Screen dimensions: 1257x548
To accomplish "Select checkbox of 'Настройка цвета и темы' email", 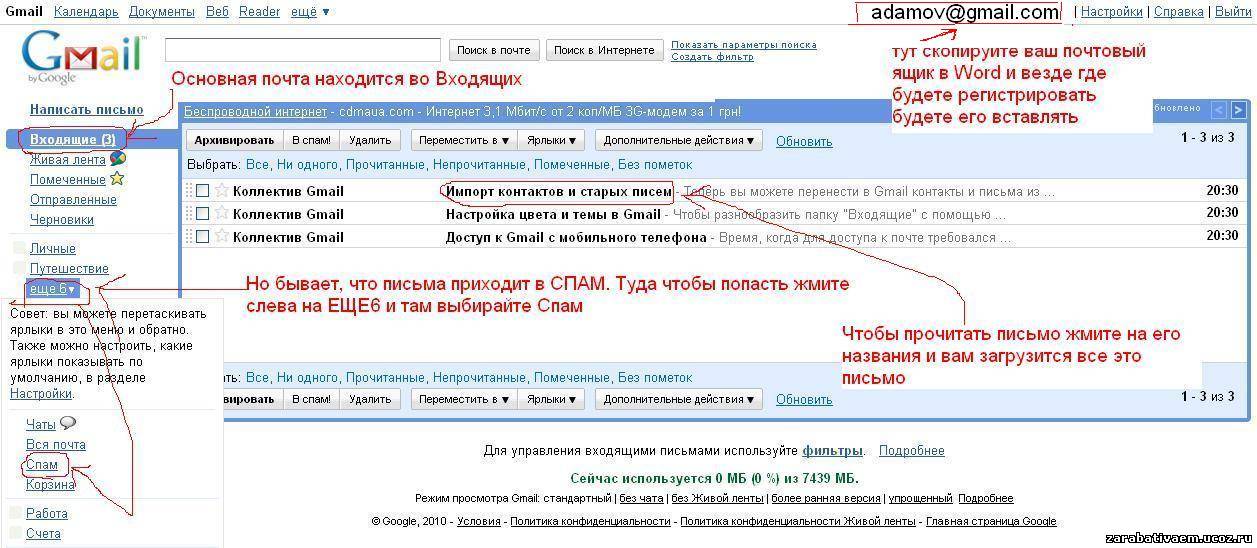I will (203, 214).
